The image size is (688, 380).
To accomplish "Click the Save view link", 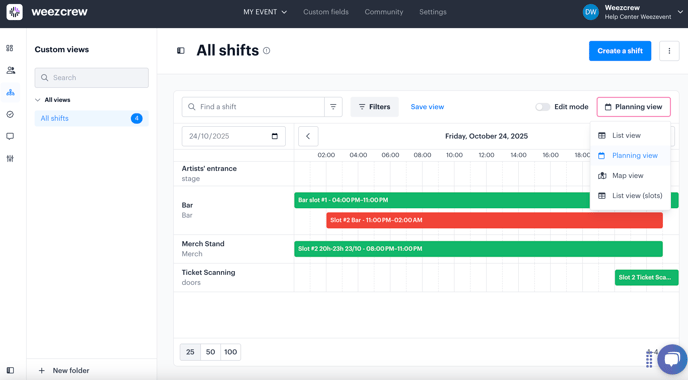I will 427,107.
